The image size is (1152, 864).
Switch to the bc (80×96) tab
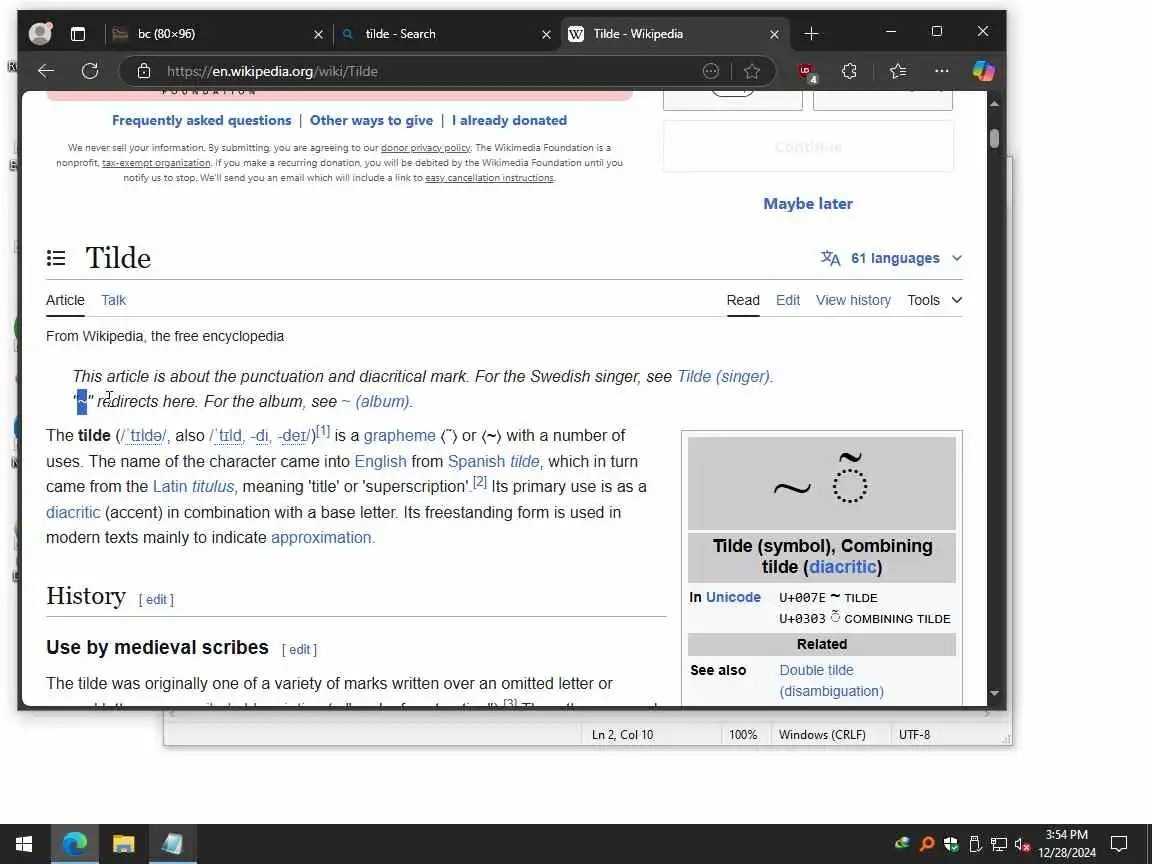click(217, 34)
